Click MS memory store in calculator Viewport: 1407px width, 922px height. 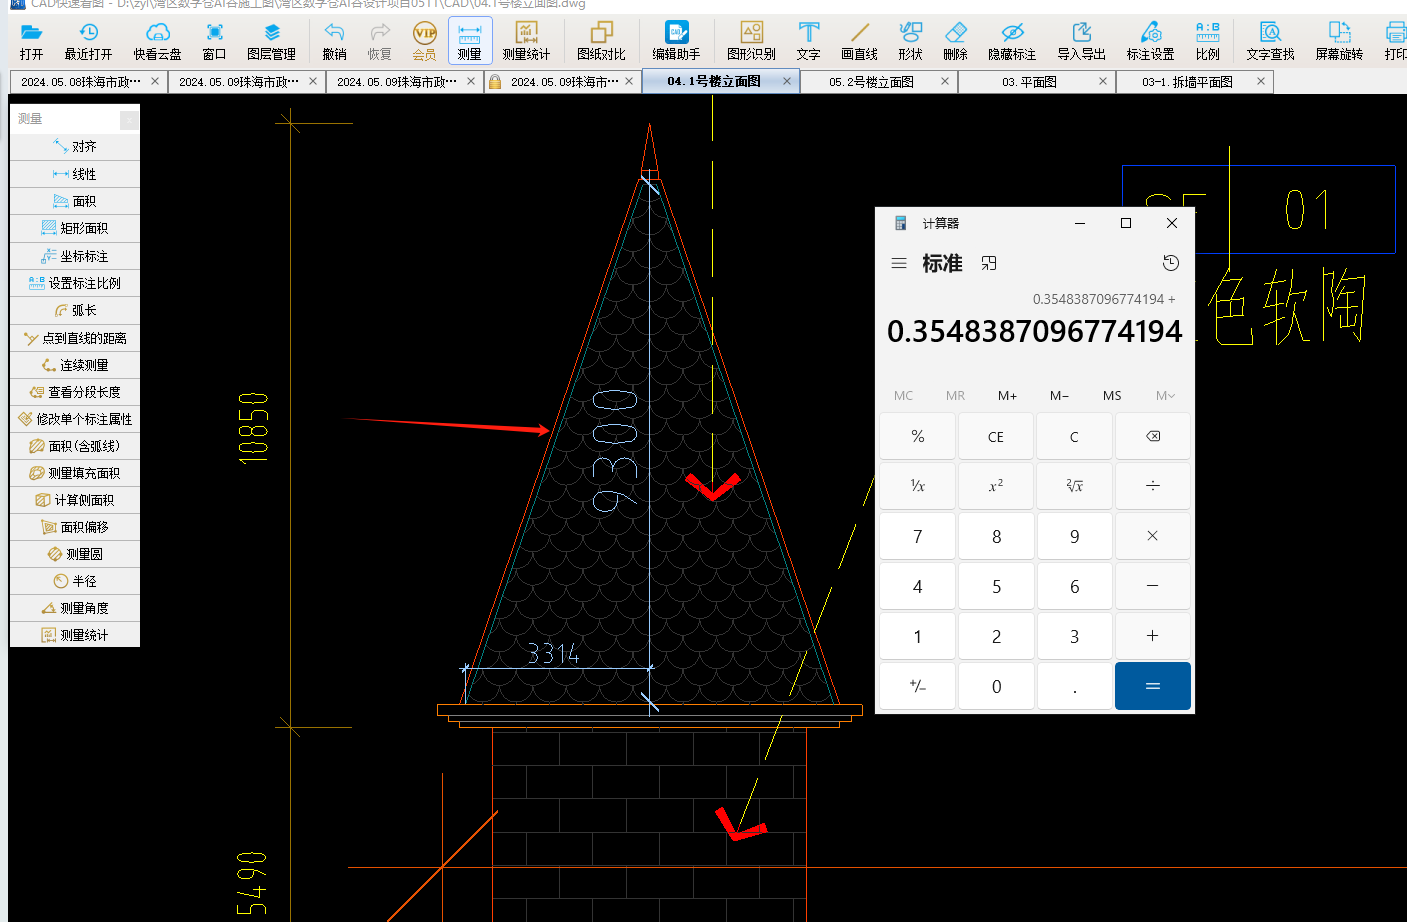click(1112, 395)
